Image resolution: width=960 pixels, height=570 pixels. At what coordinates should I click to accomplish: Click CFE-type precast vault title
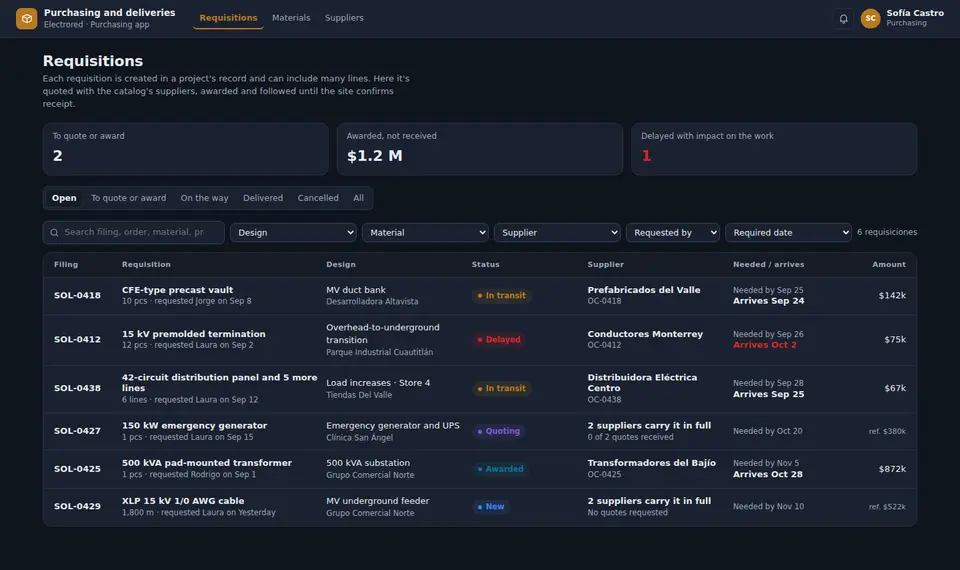pyautogui.click(x=178, y=290)
